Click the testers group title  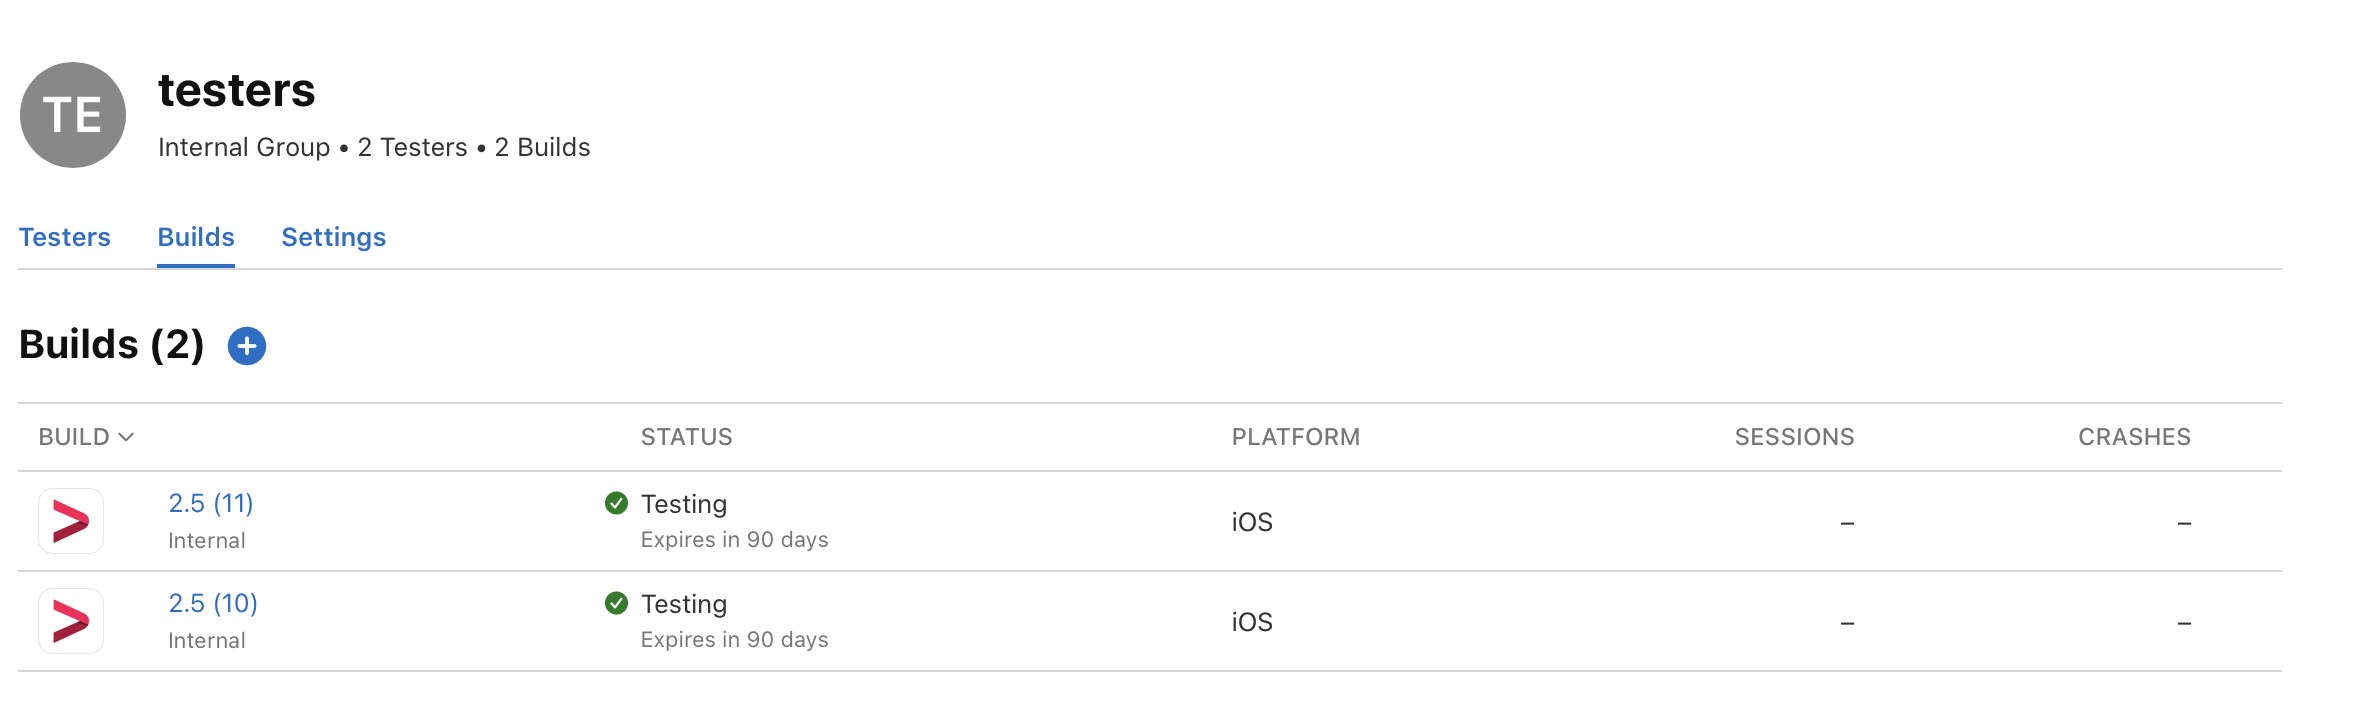237,90
